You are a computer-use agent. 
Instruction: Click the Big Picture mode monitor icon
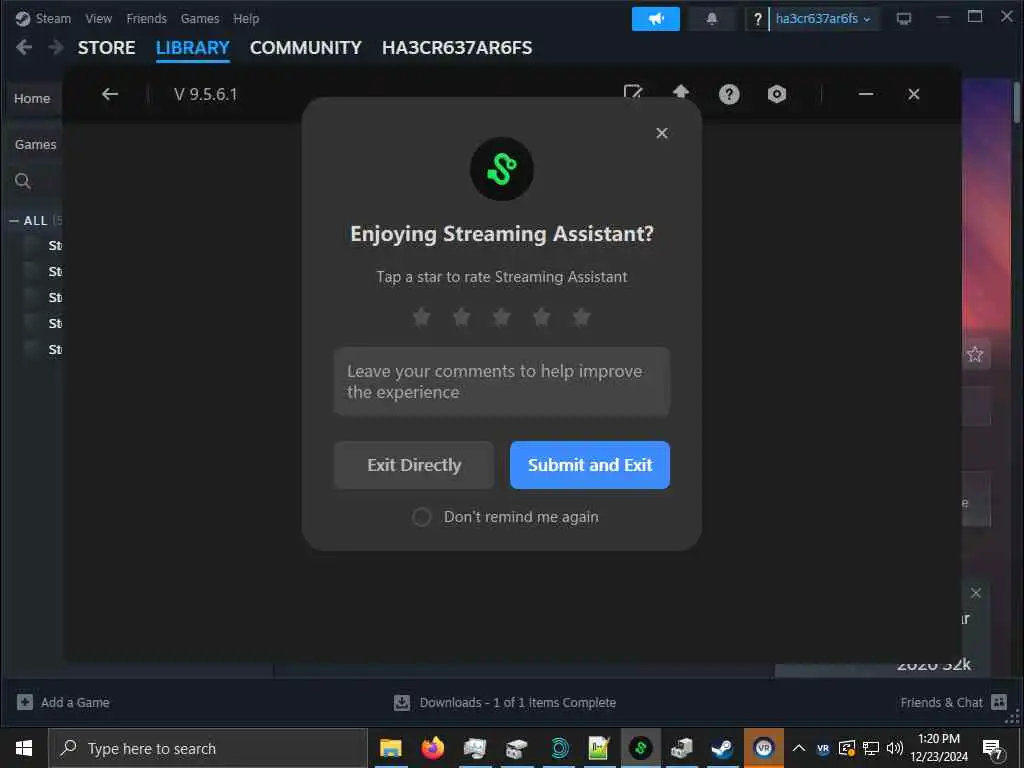point(904,19)
